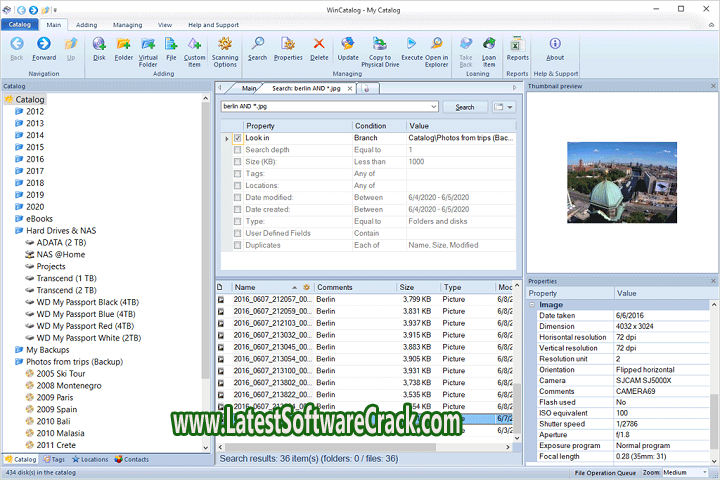Switch to the Managing ribbon tab
720x480 pixels.
coord(127,25)
